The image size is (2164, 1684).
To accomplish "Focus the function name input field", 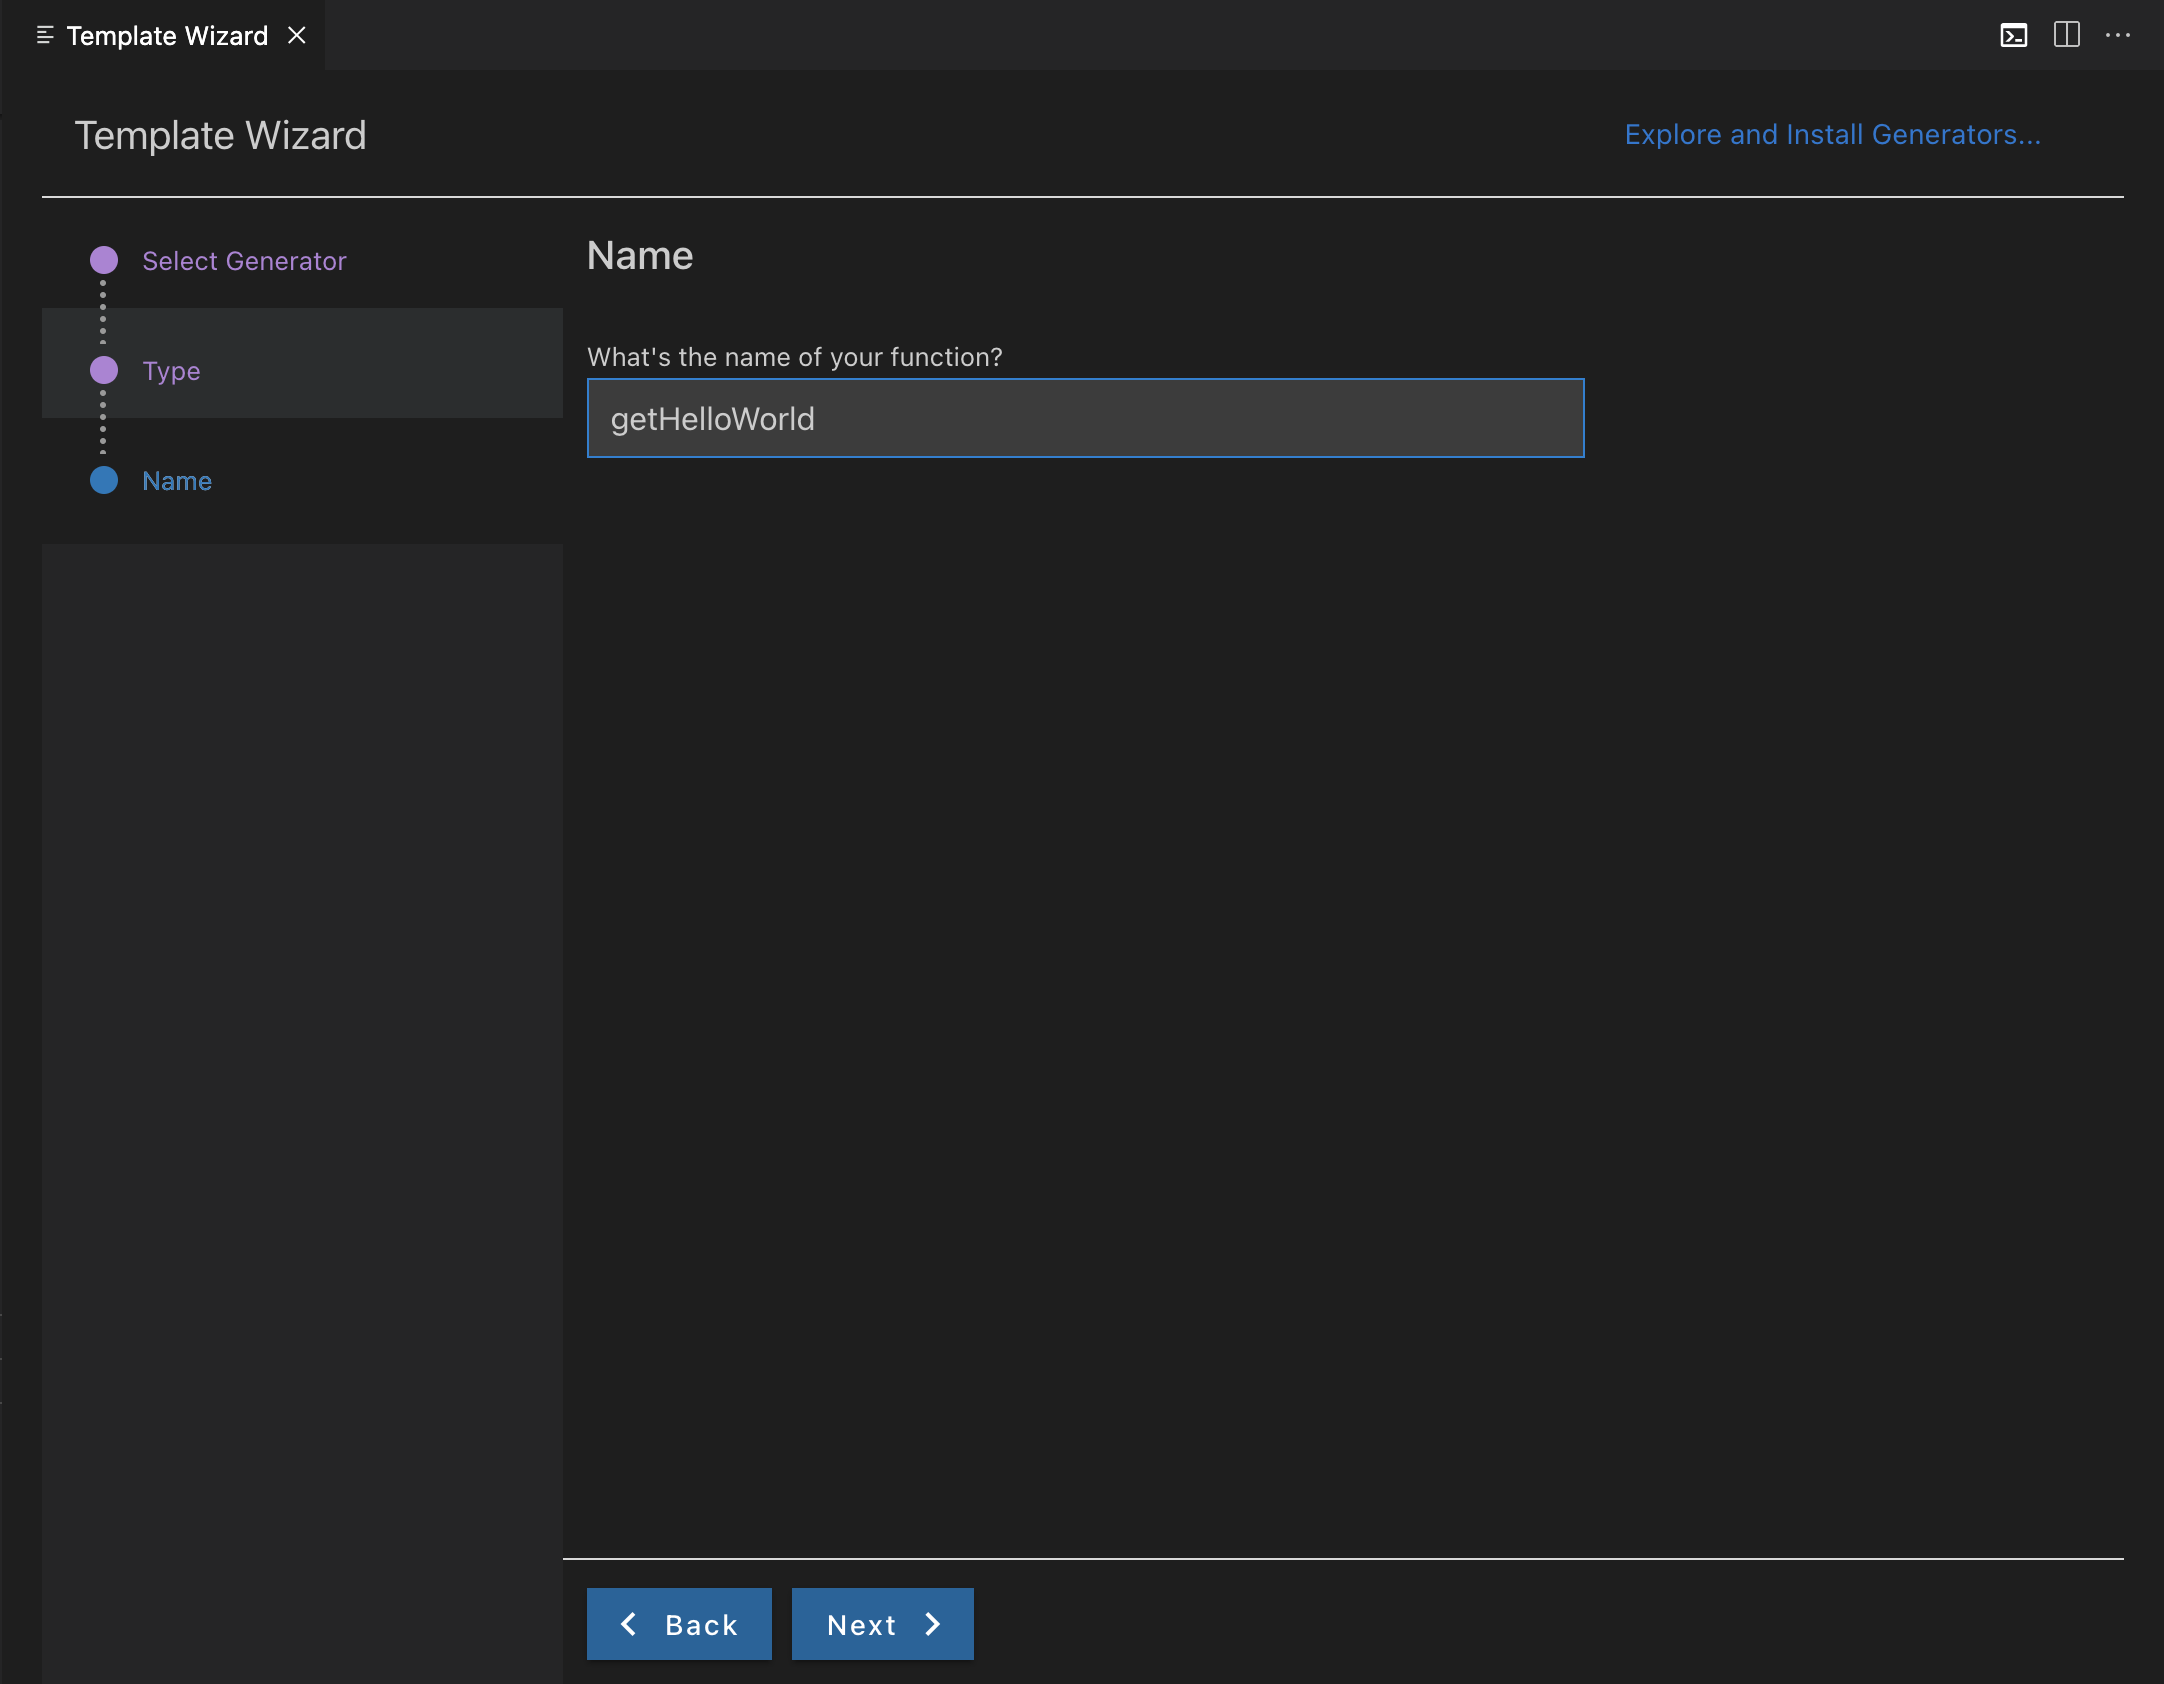I will click(1085, 418).
